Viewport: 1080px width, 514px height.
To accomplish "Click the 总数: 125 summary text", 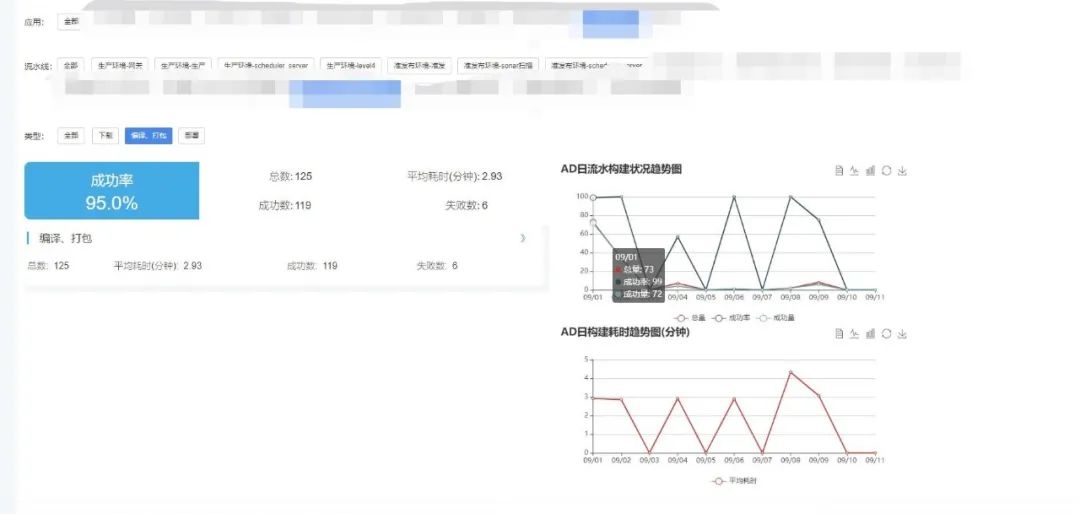I will 290,176.
